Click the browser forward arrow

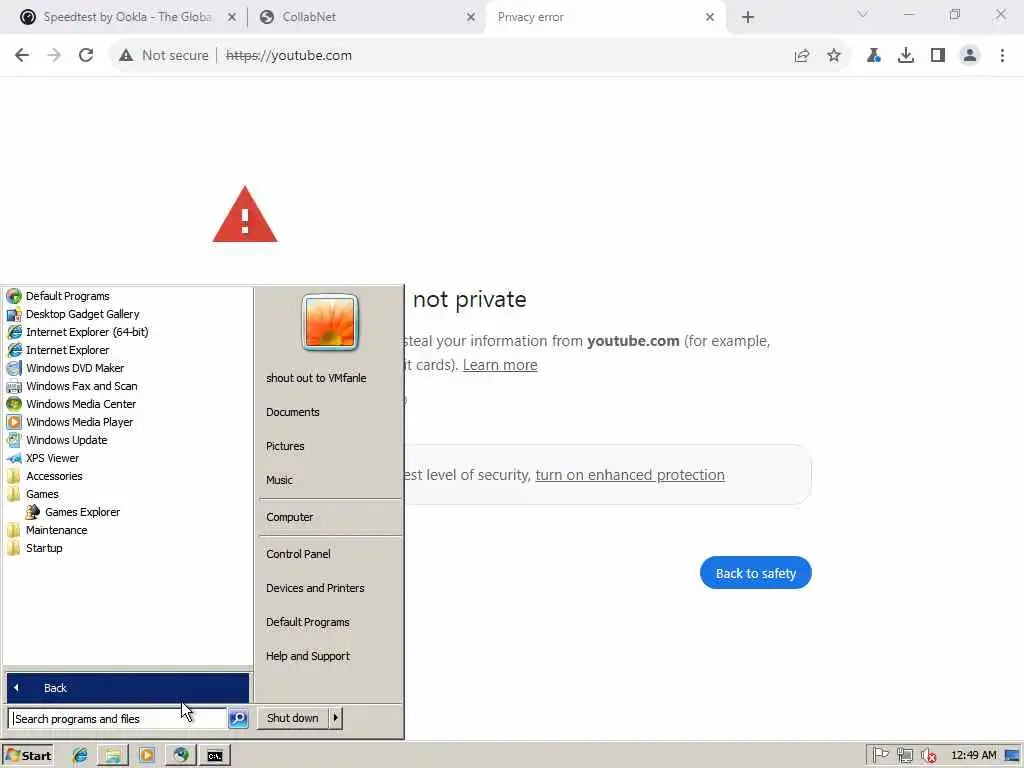(x=54, y=56)
